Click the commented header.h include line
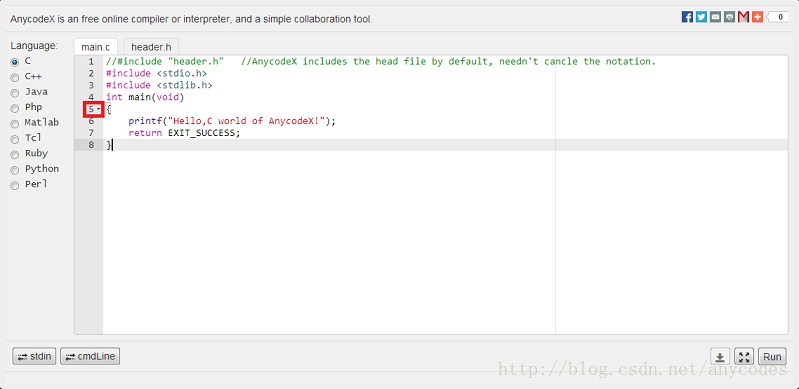 381,62
